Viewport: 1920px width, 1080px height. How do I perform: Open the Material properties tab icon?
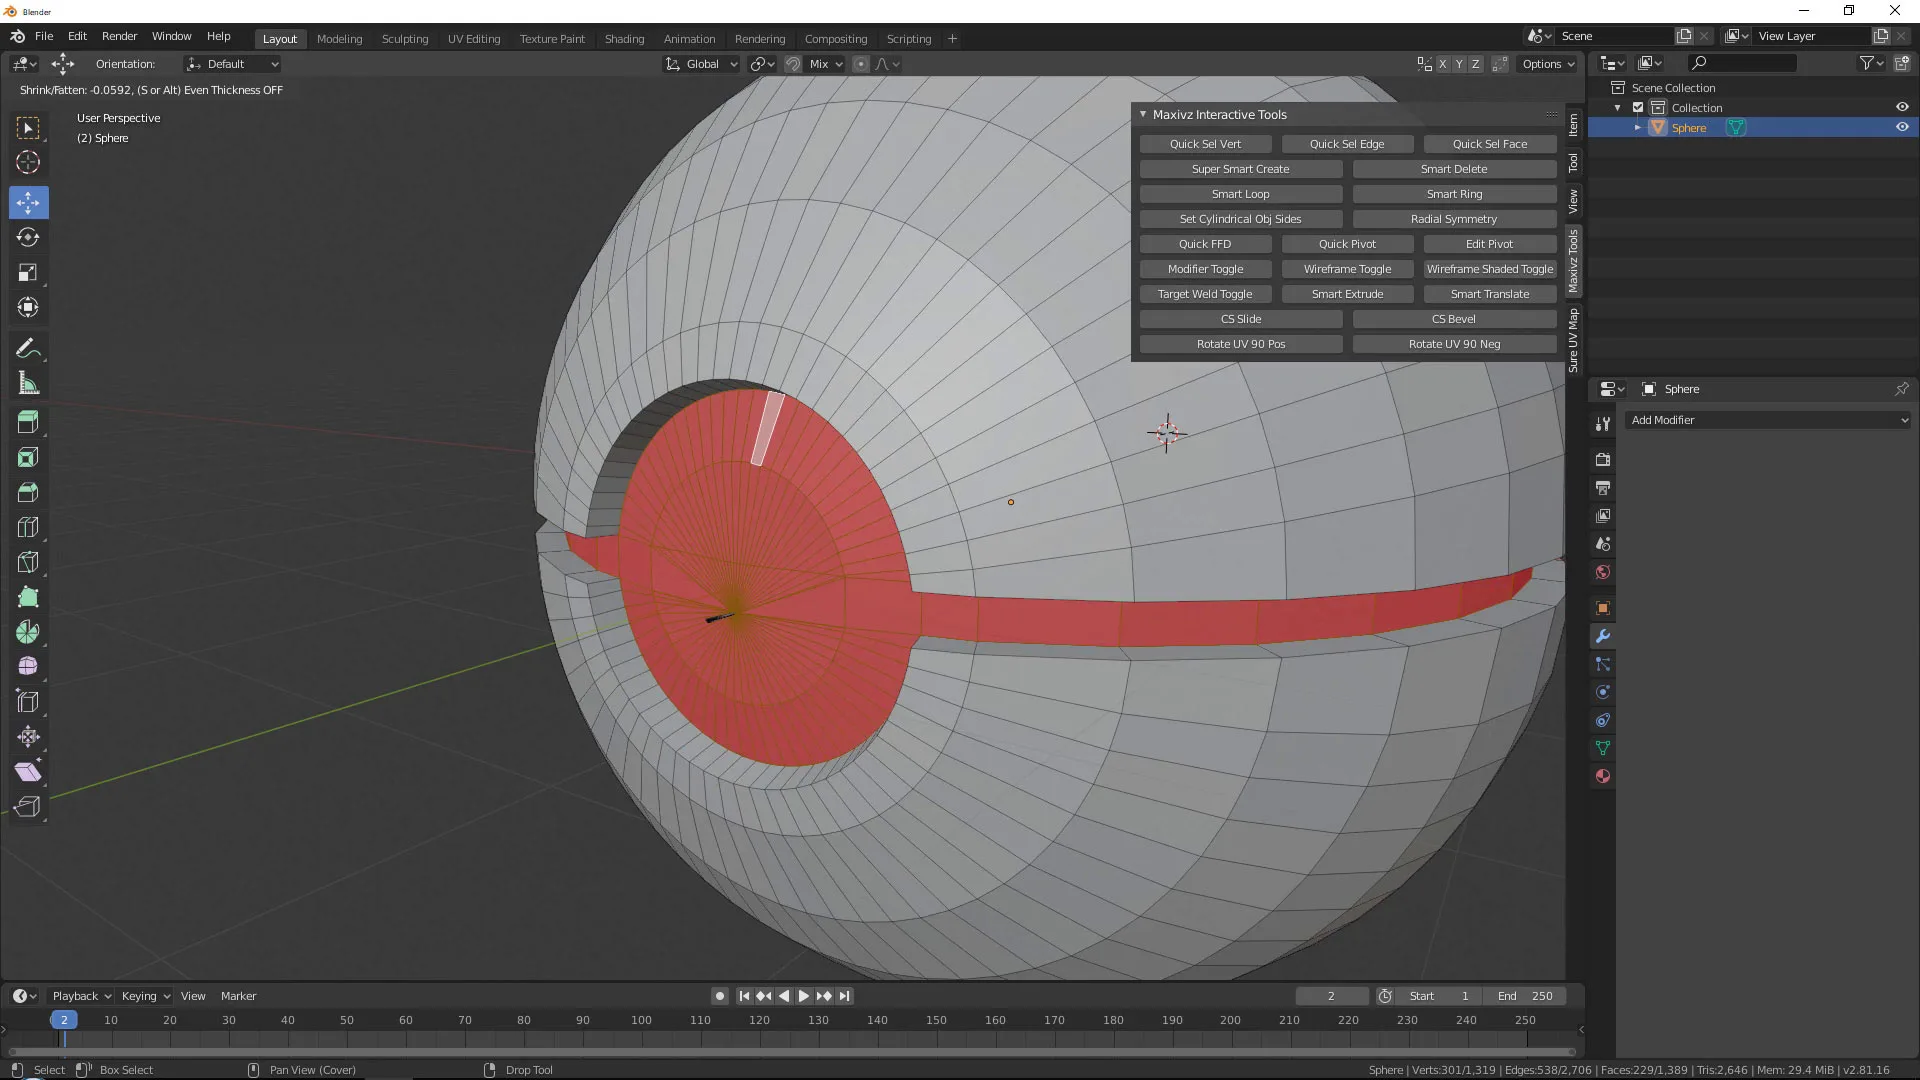(x=1603, y=776)
